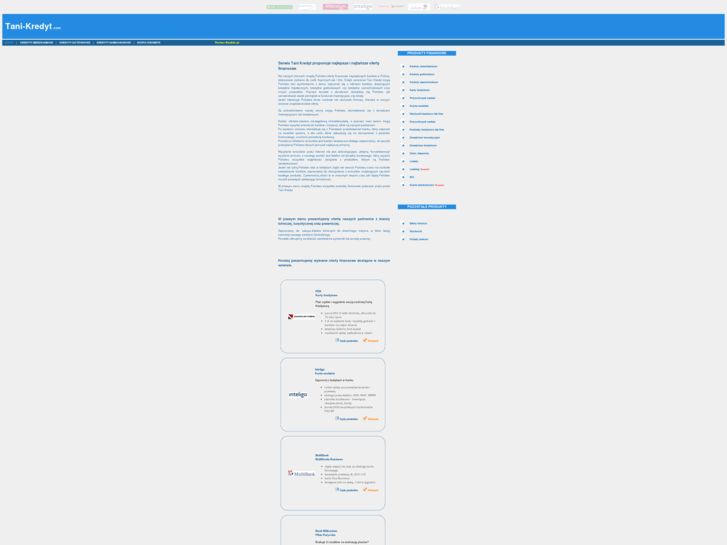Image resolution: width=727 pixels, height=545 pixels.
Task: Click the Produkty Finansowe section header
Action: tap(427, 53)
